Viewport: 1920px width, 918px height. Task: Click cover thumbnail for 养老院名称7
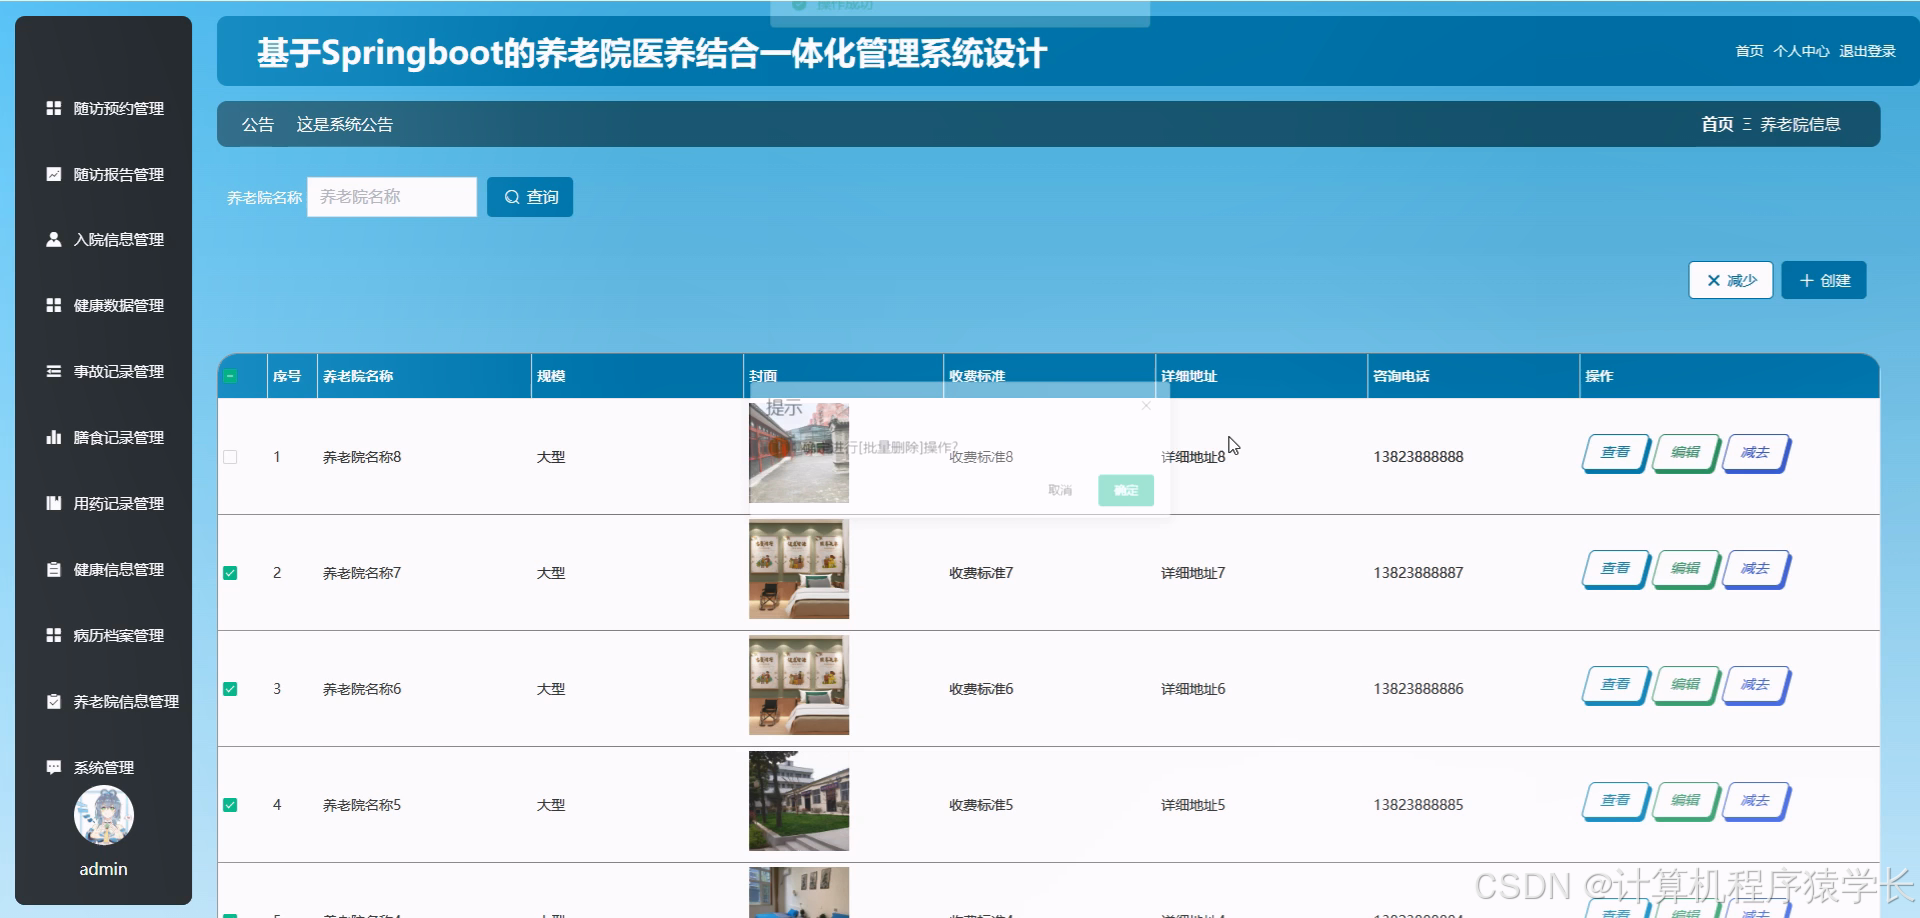pyautogui.click(x=799, y=569)
